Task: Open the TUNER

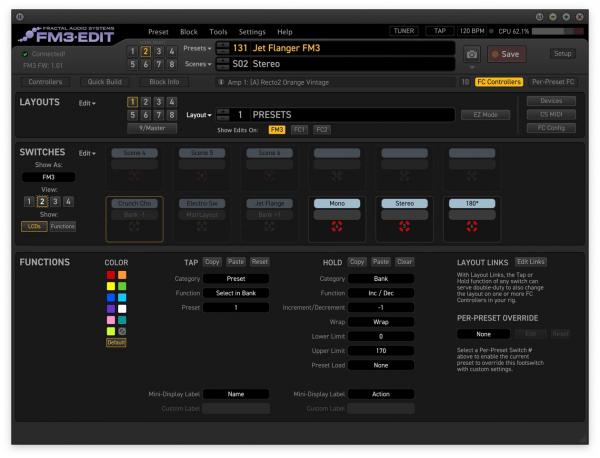Action: pyautogui.click(x=404, y=31)
